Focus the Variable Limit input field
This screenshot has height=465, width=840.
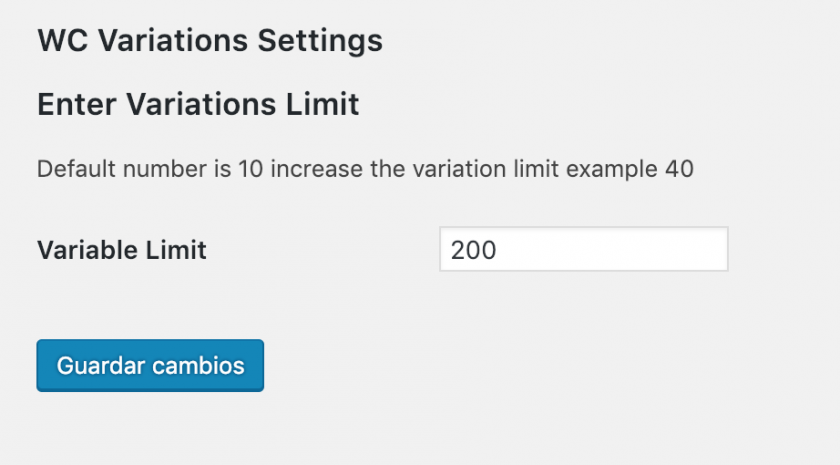coord(583,249)
